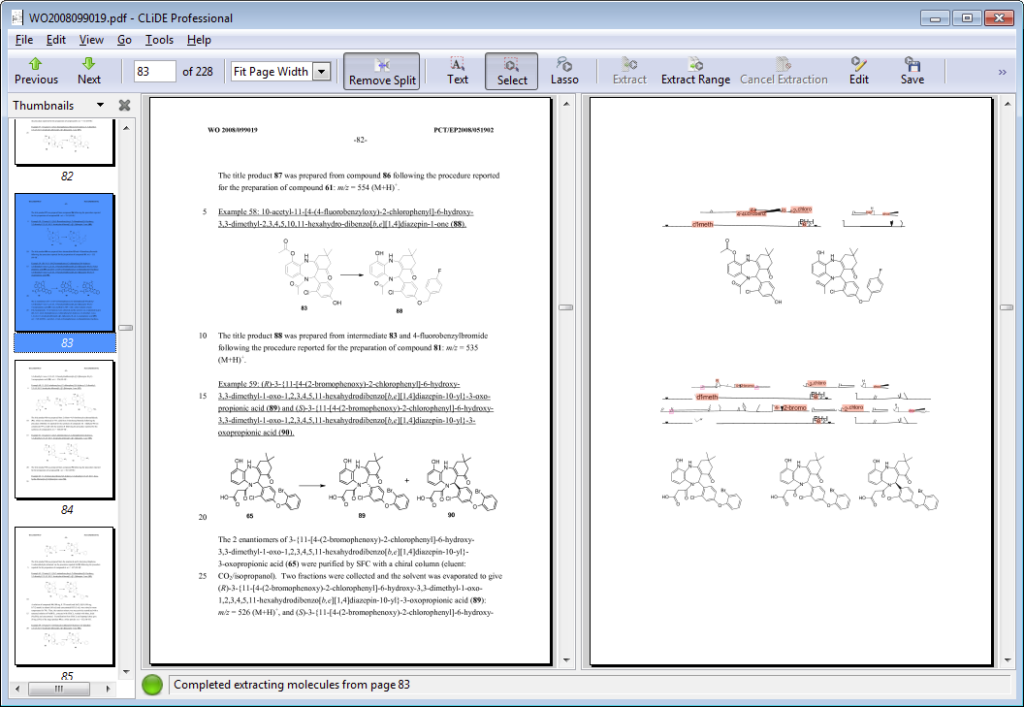Open the Tools menu

[x=159, y=40]
